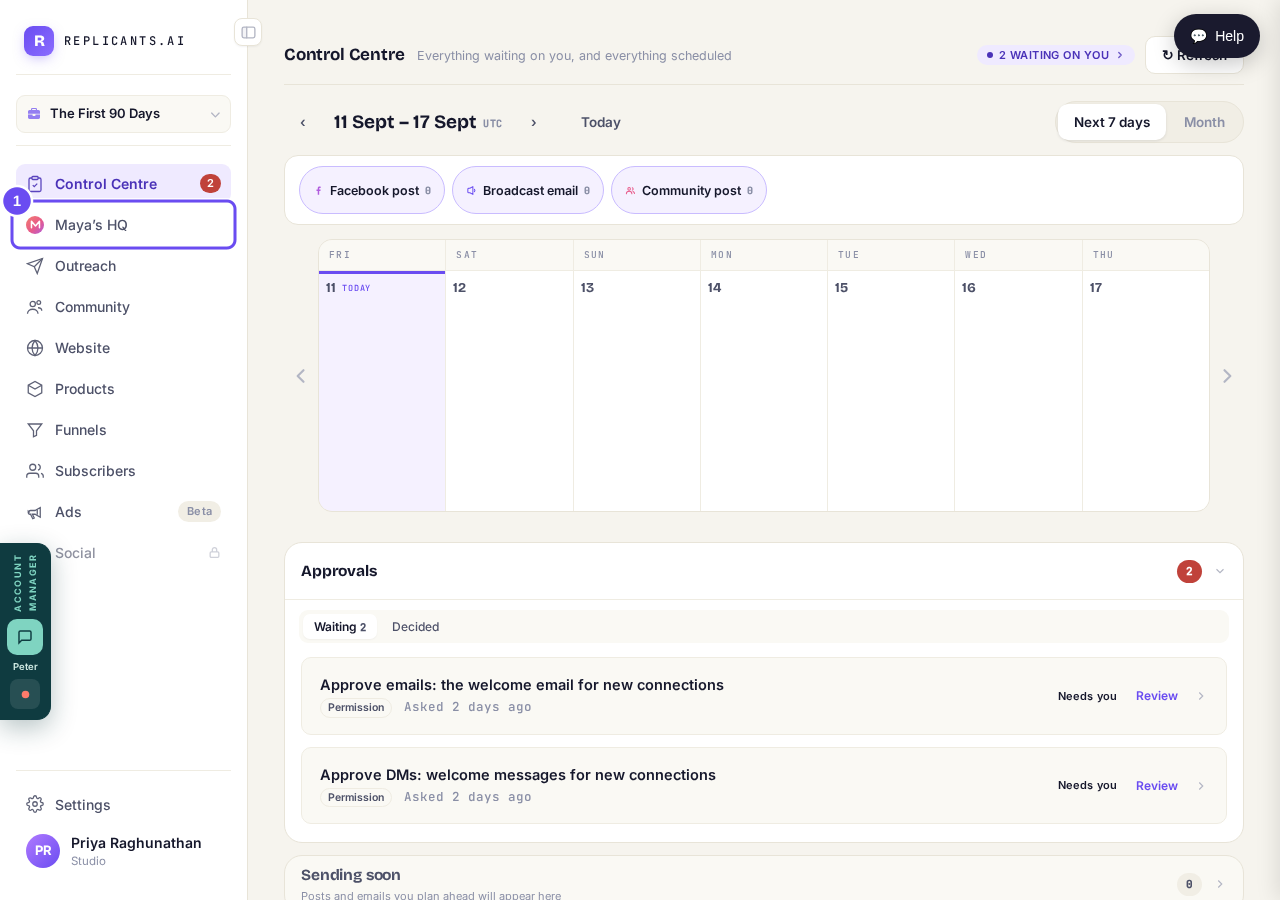The width and height of the screenshot is (1280, 900).
Task: Click the Products box icon
Action: (35, 389)
